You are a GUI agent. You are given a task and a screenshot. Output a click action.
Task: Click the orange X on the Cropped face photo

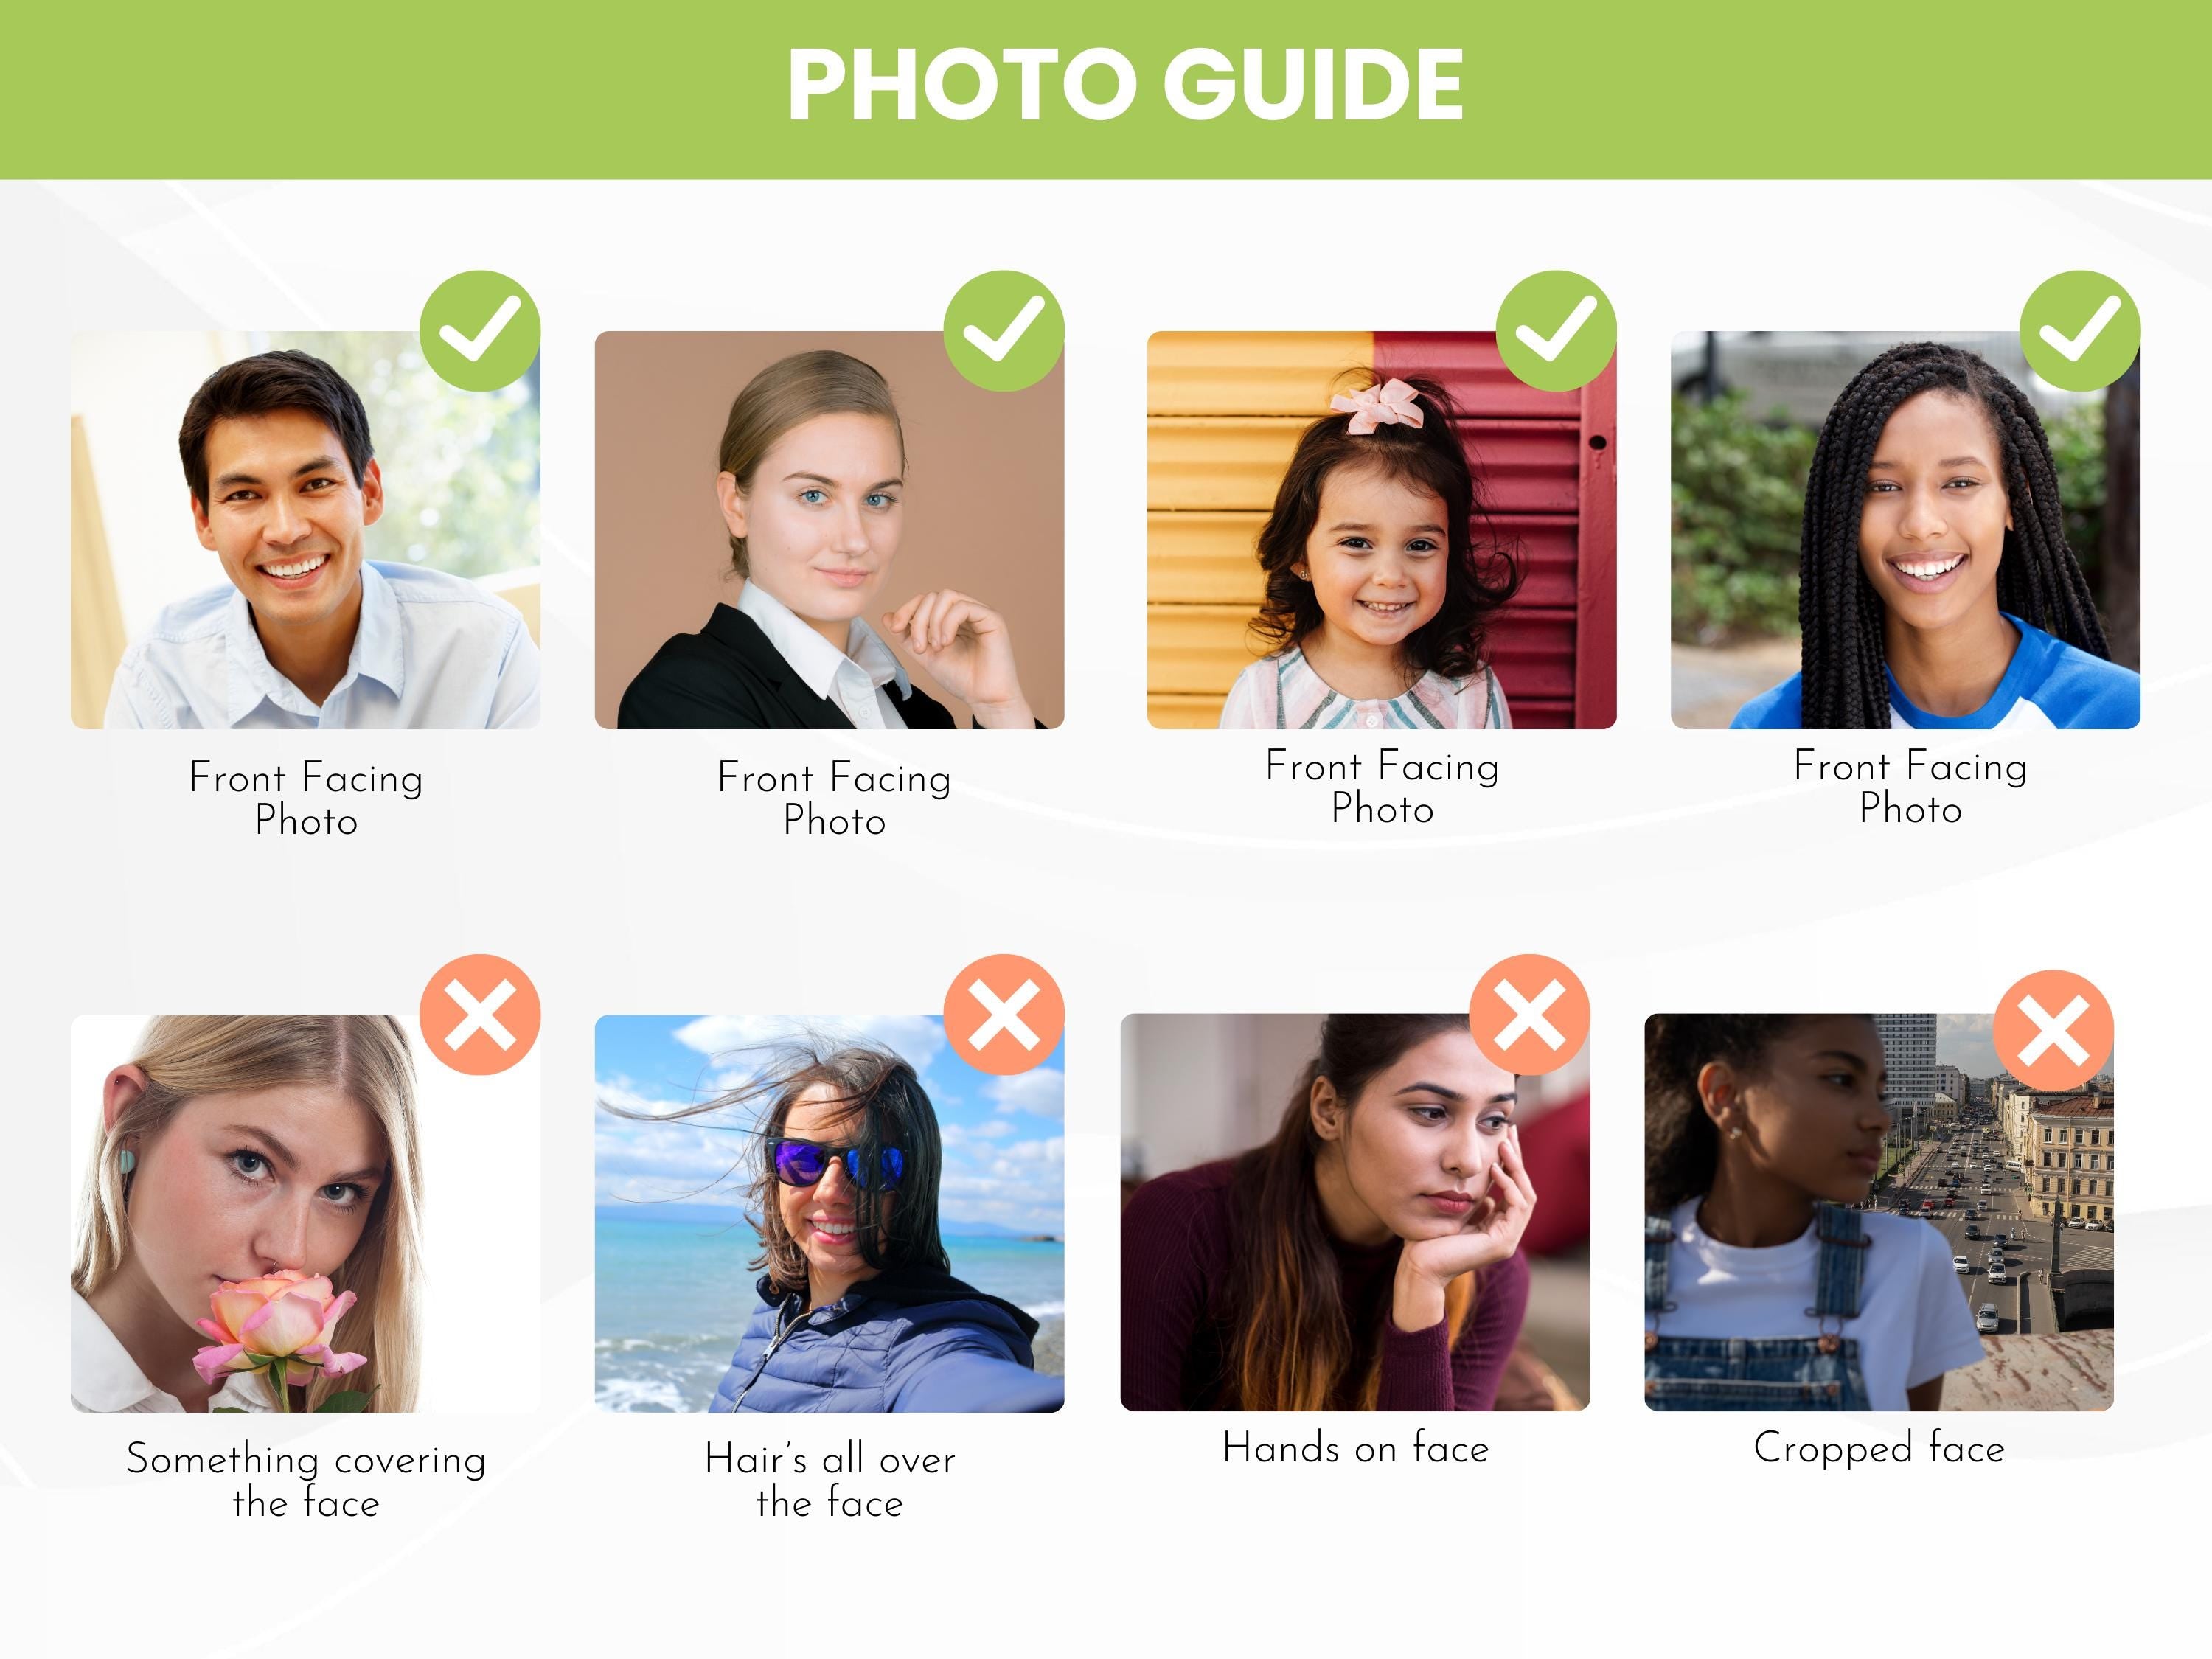pos(2053,1030)
